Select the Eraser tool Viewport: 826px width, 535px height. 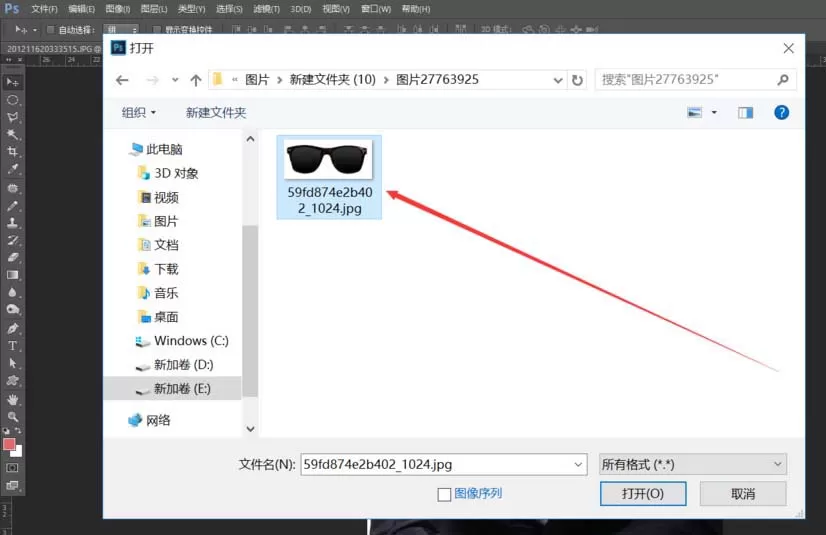(12, 257)
